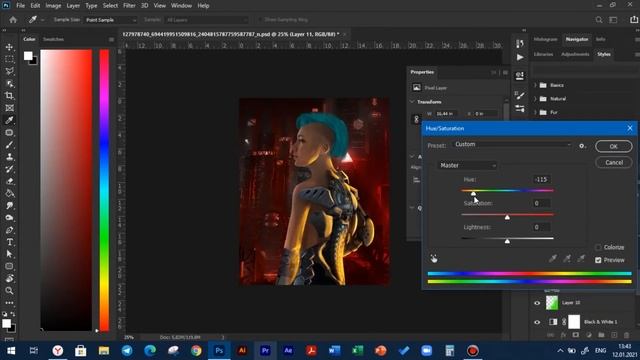Click Cancel in Hue/Saturation dialog
The width and height of the screenshot is (640, 360).
click(x=613, y=162)
